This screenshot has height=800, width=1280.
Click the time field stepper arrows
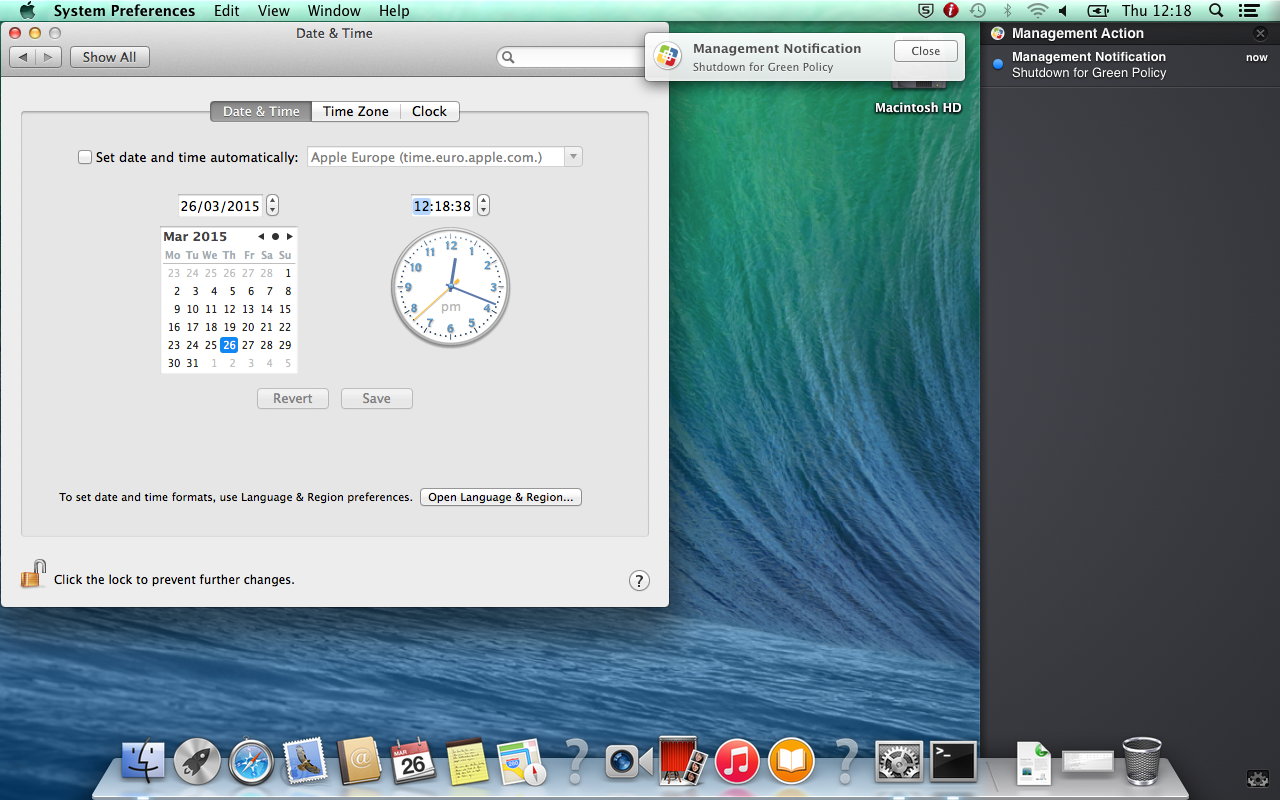484,206
